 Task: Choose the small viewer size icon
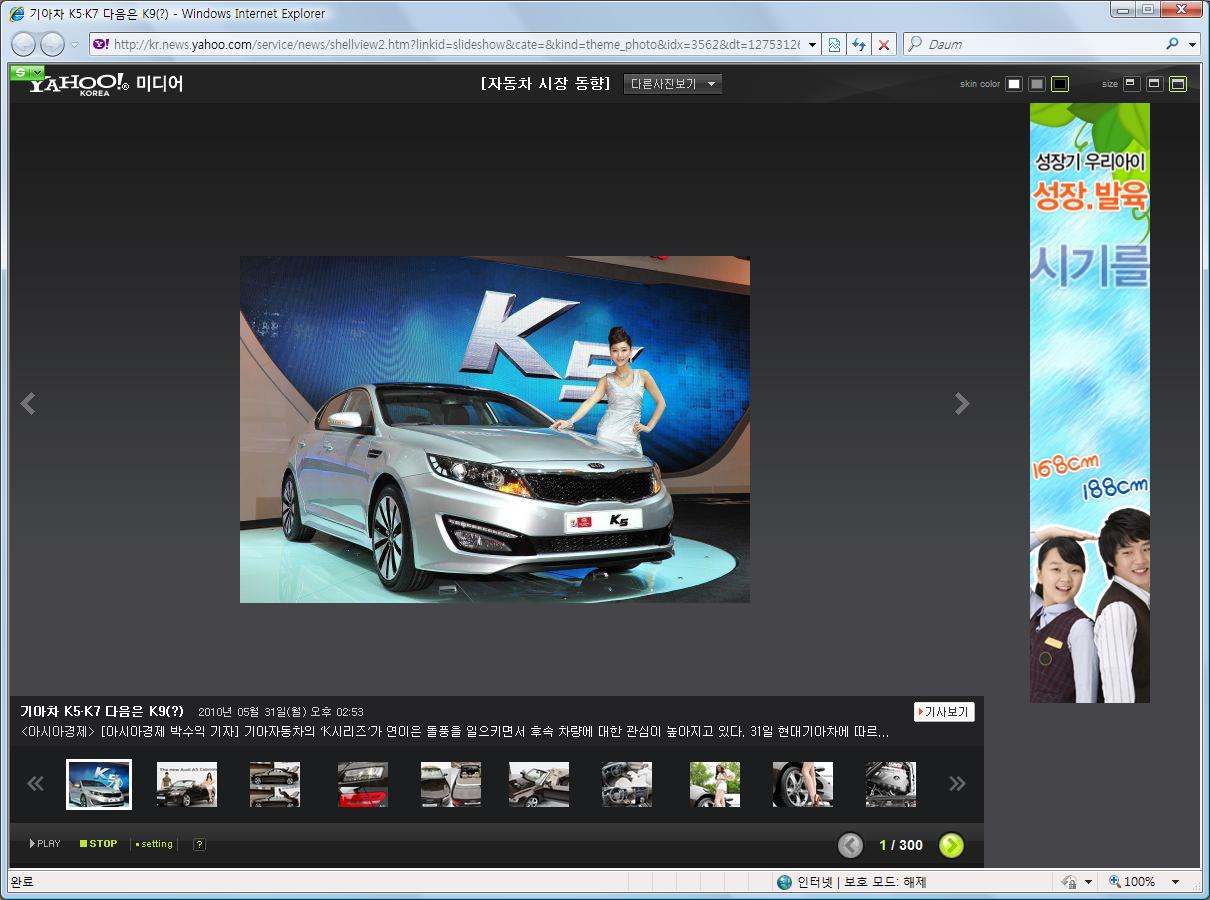(x=1131, y=84)
